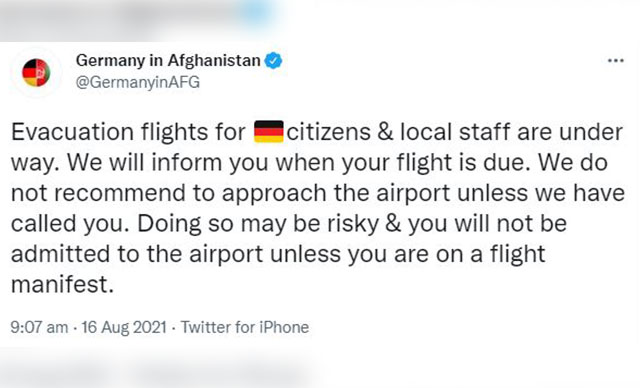Viewport: 640px width, 388px height.
Task: Click the blurred header bar at top
Action: pyautogui.click(x=141, y=20)
